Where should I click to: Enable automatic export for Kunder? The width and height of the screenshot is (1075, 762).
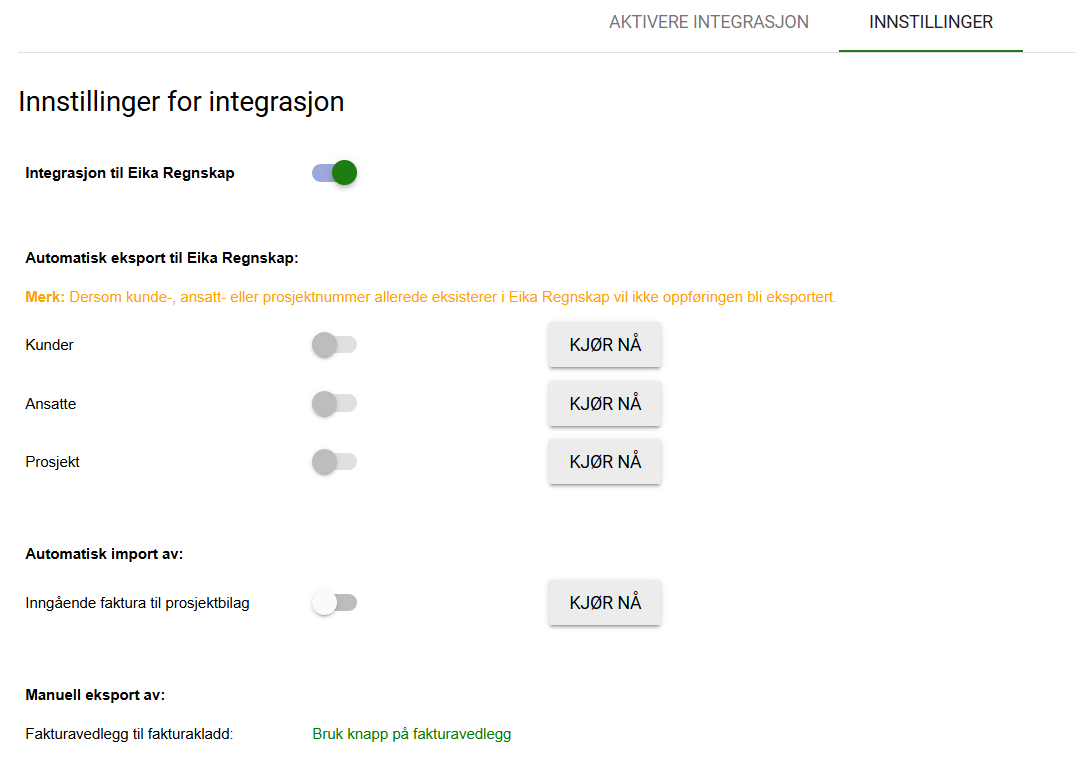pos(335,345)
